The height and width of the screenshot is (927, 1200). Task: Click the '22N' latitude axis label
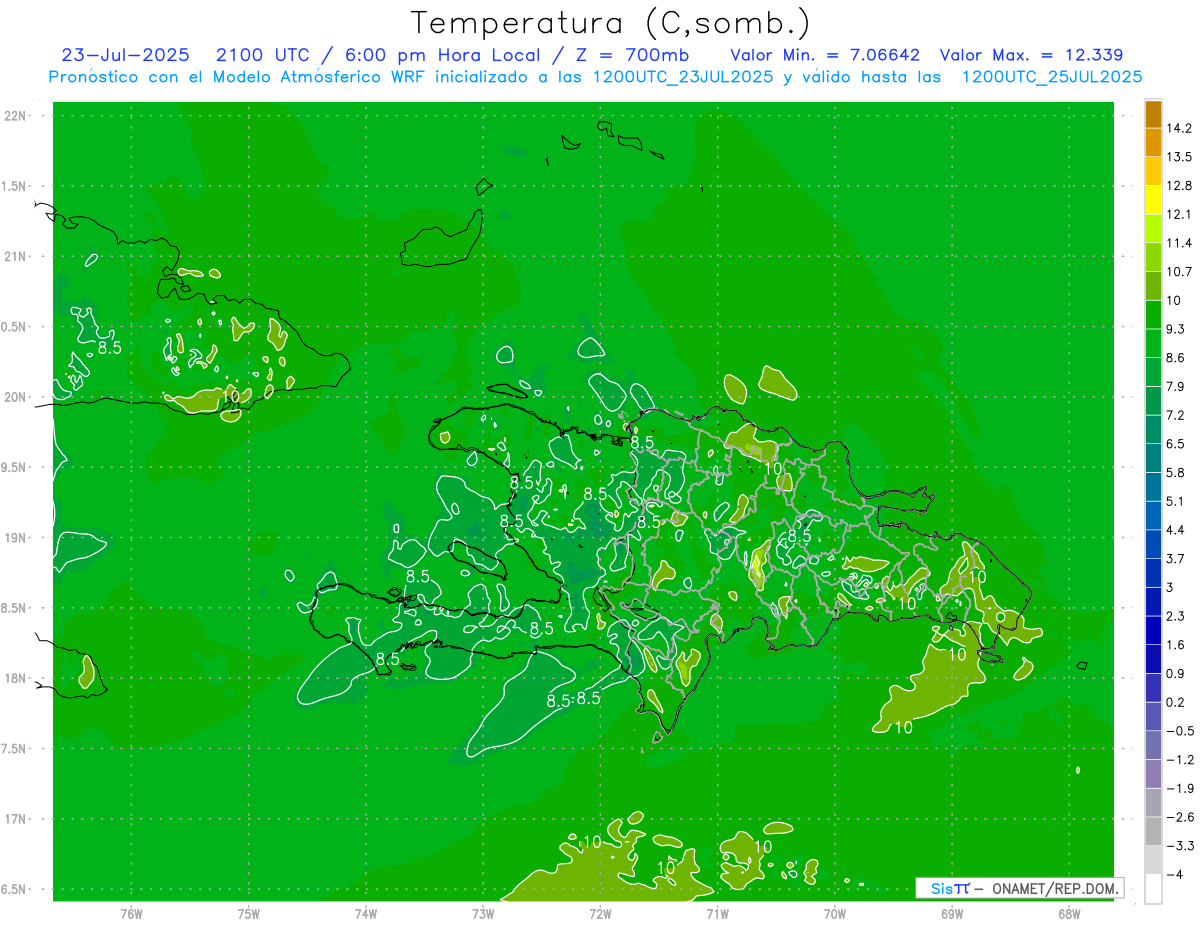click(x=16, y=116)
